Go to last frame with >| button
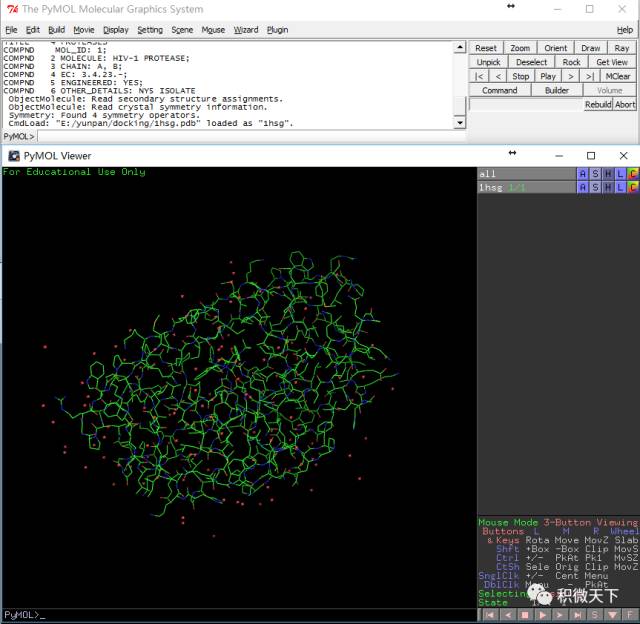 click(x=590, y=76)
